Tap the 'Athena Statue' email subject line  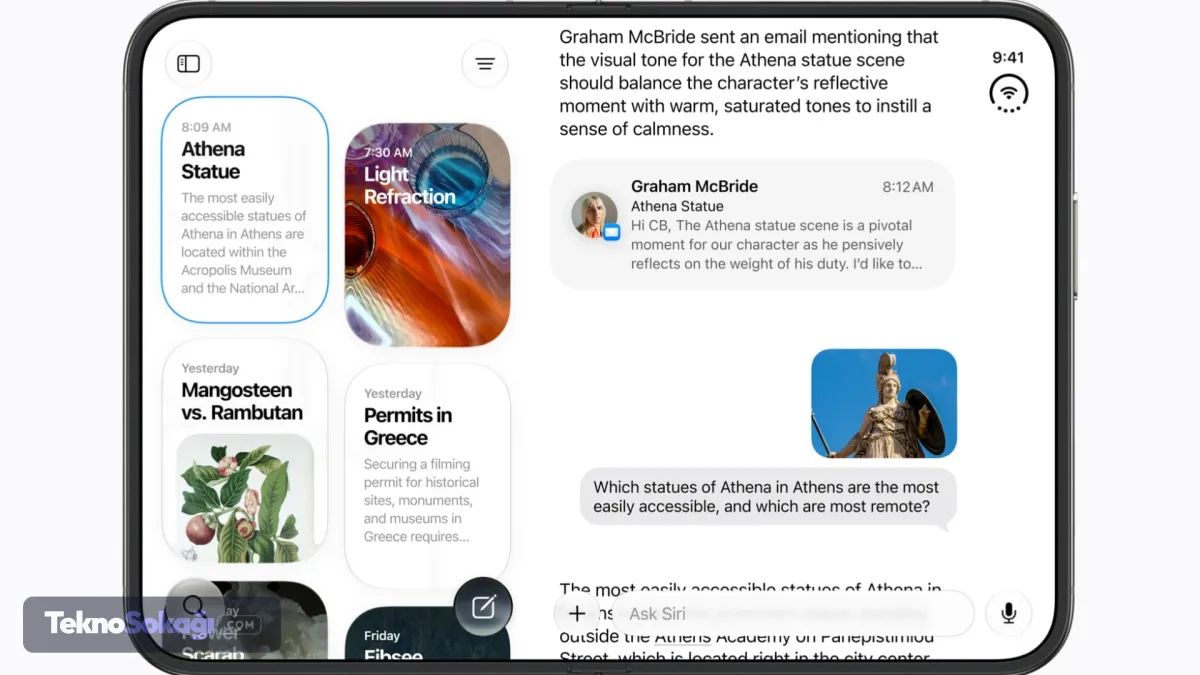677,206
